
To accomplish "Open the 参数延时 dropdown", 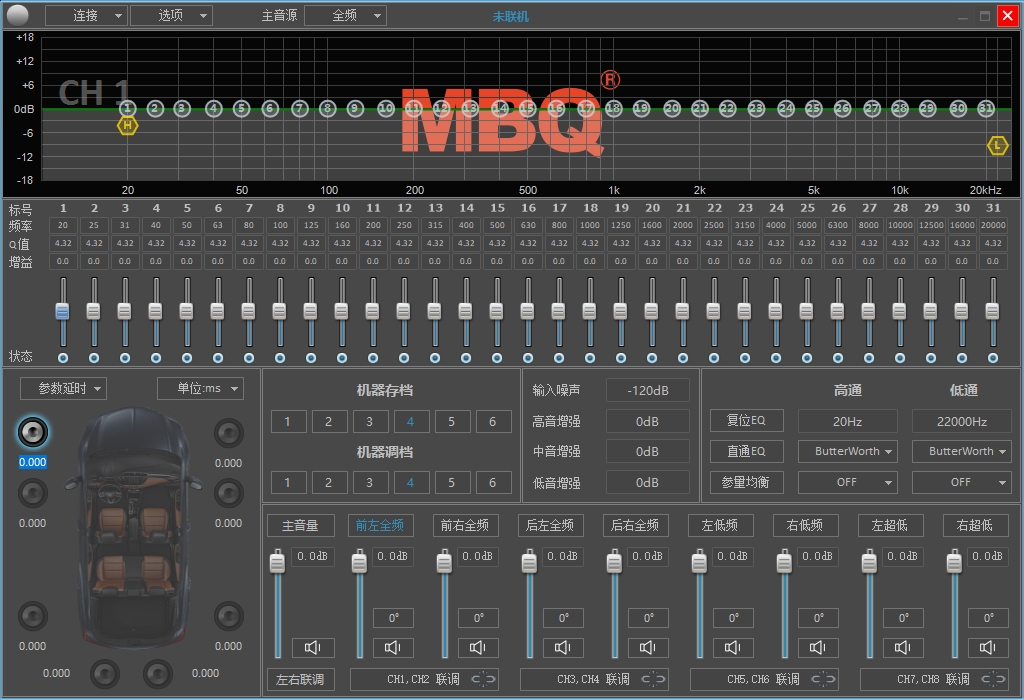I will point(63,389).
